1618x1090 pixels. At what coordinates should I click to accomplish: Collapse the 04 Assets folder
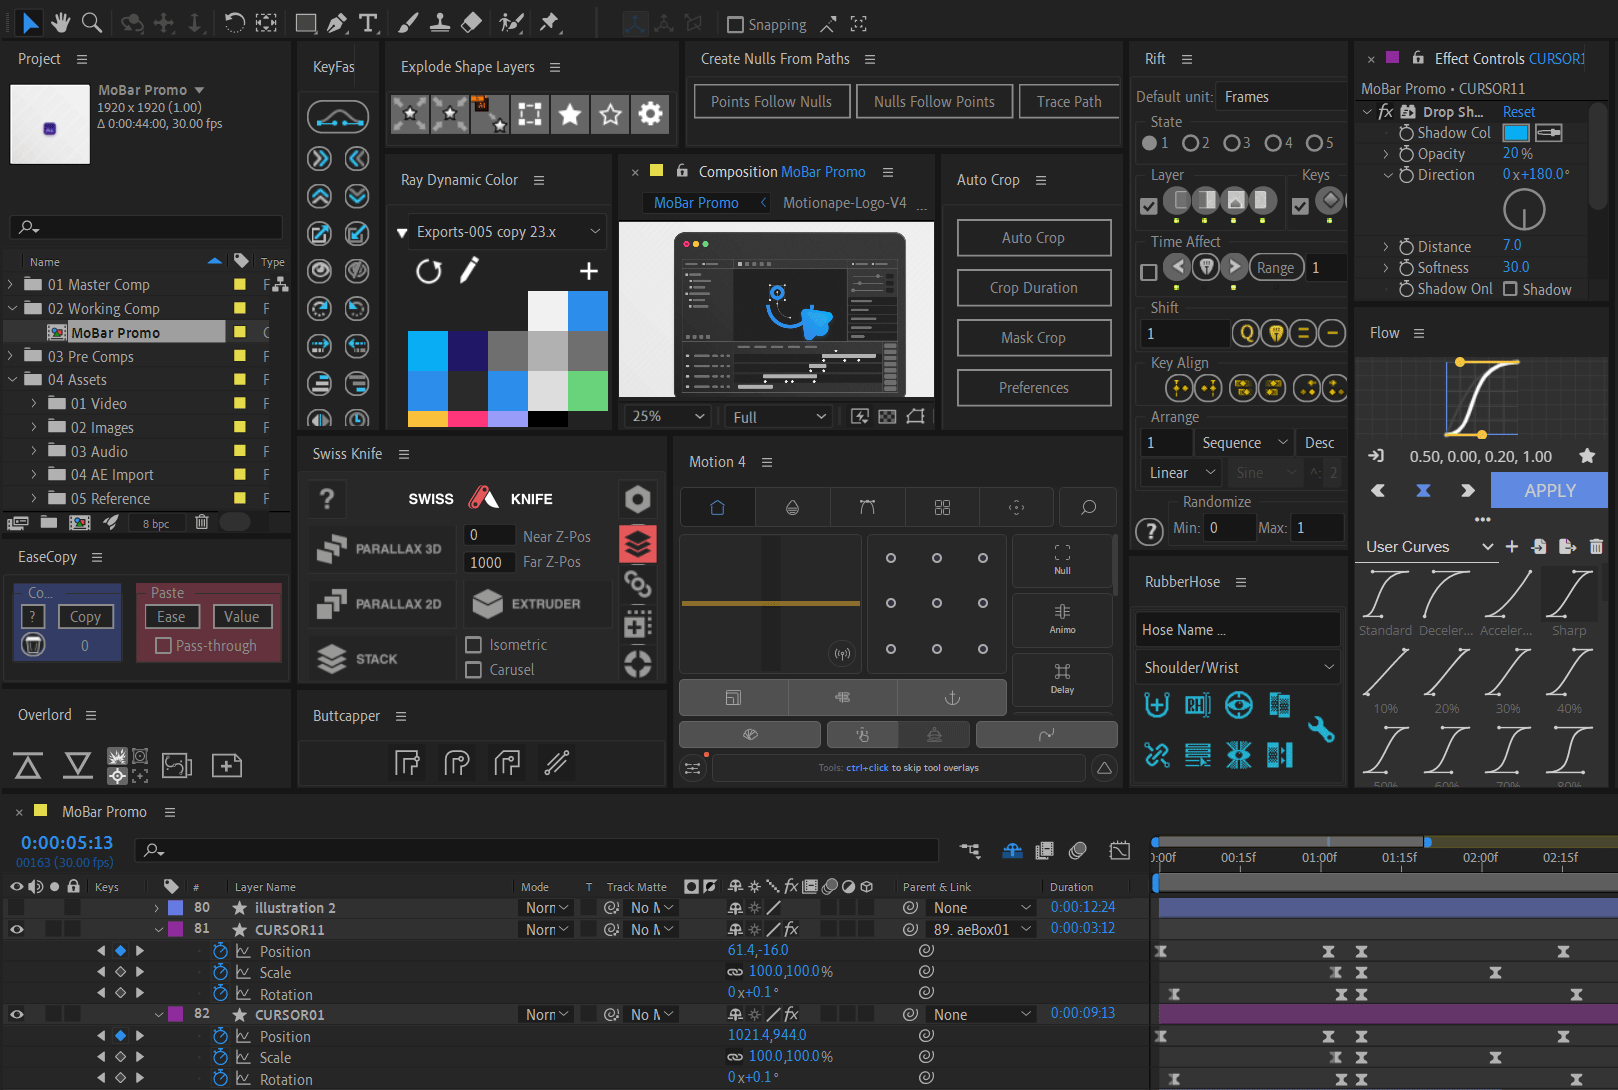(12, 380)
